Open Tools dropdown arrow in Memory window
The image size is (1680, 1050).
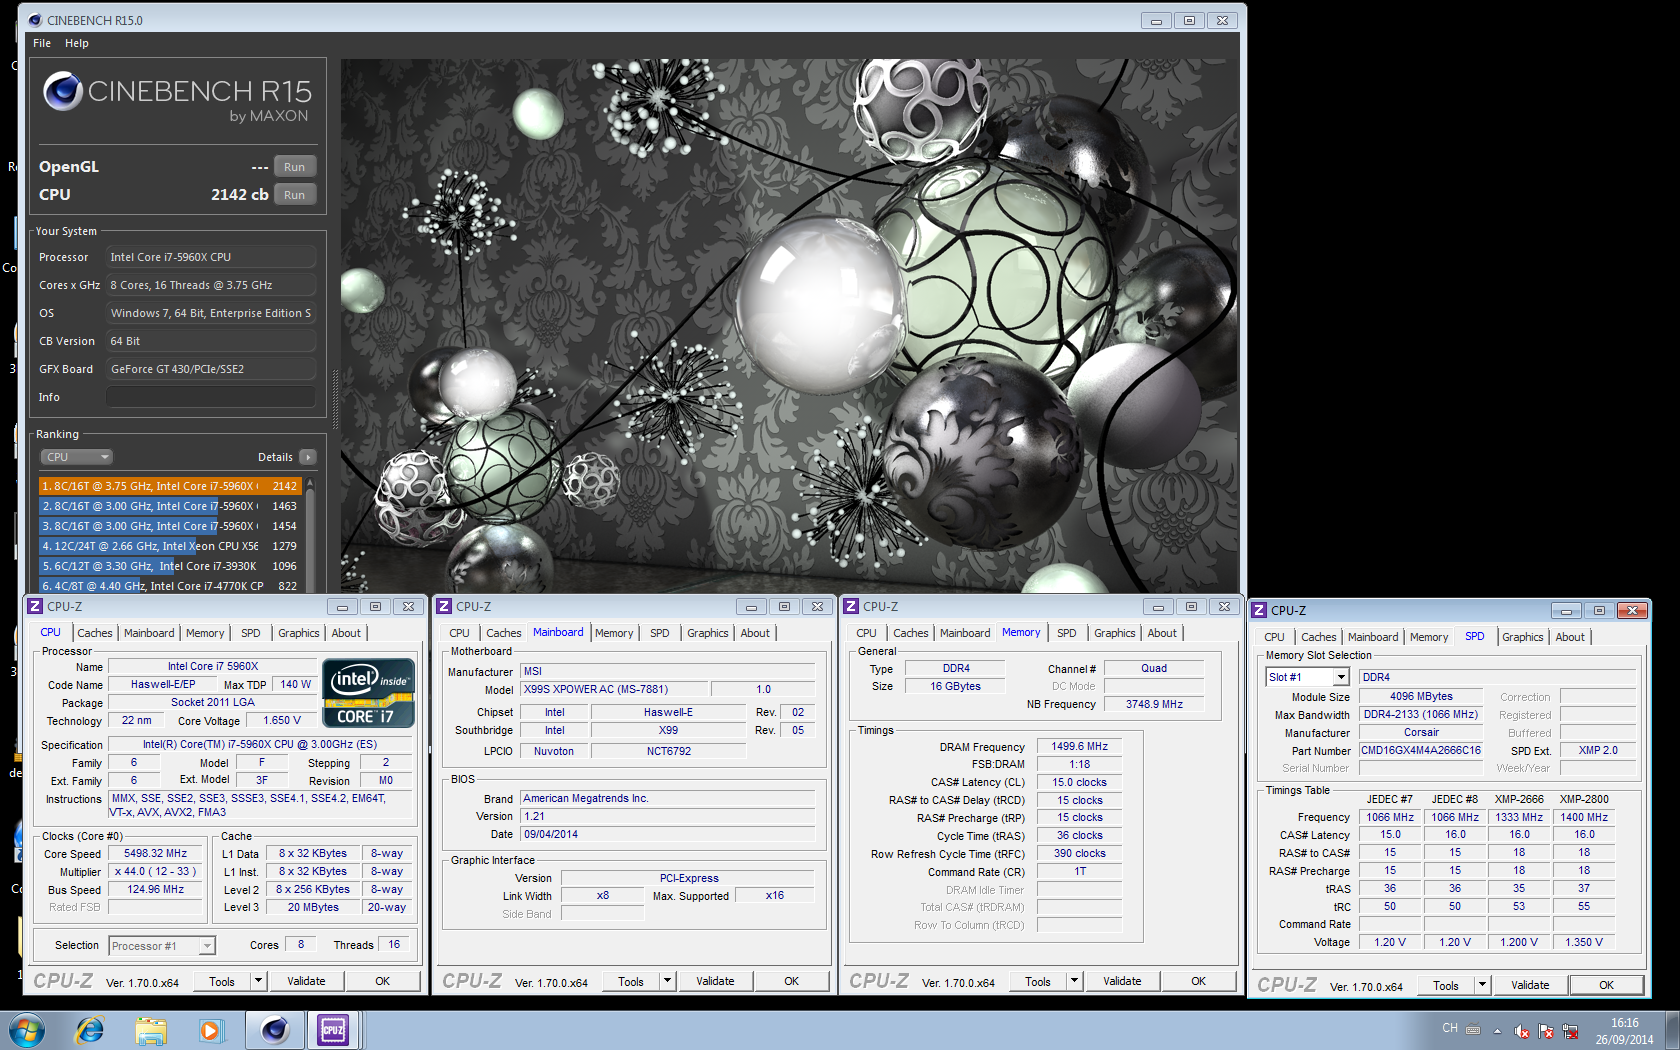tap(1074, 981)
